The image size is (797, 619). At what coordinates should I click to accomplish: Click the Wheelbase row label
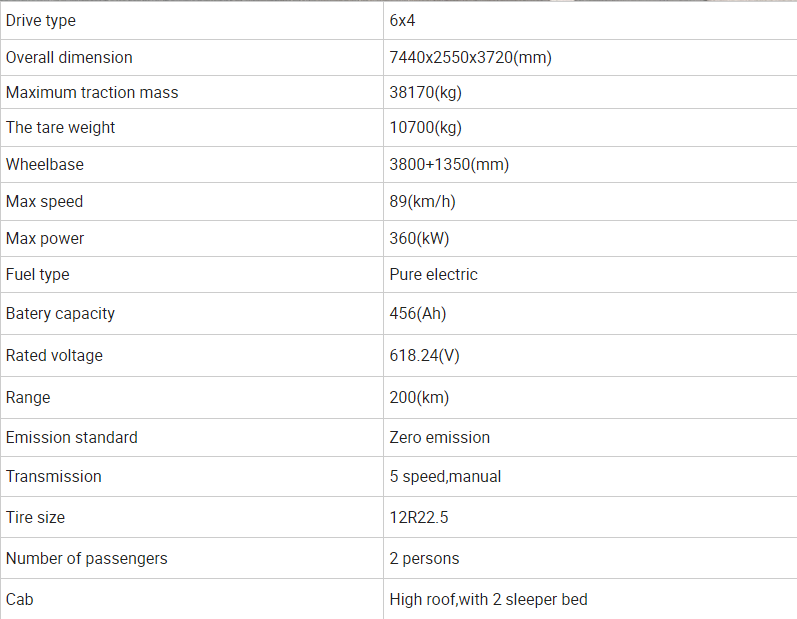45,165
